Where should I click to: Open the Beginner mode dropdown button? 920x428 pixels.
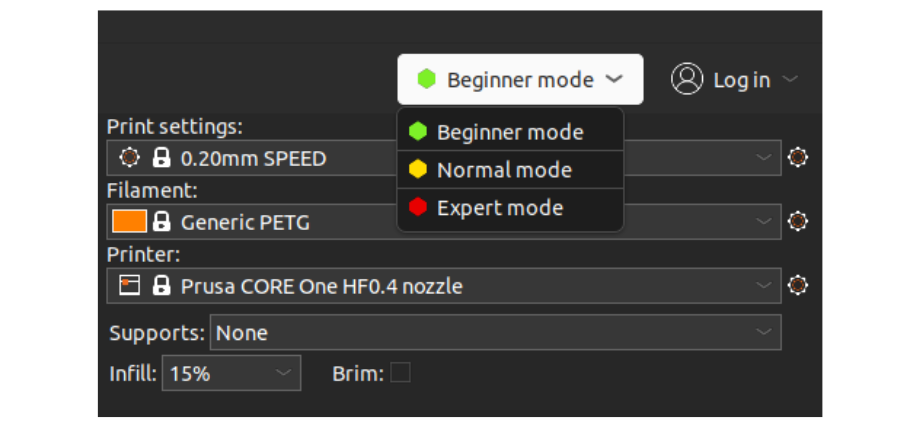[520, 79]
